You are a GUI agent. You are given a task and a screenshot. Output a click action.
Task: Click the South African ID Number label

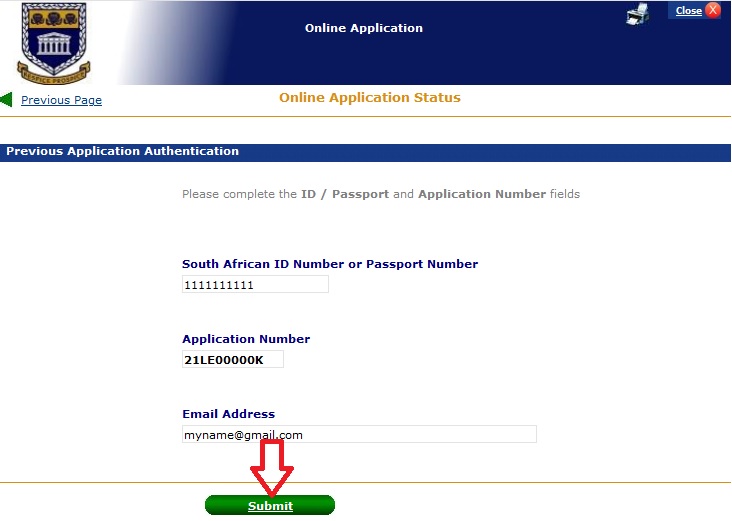[330, 264]
